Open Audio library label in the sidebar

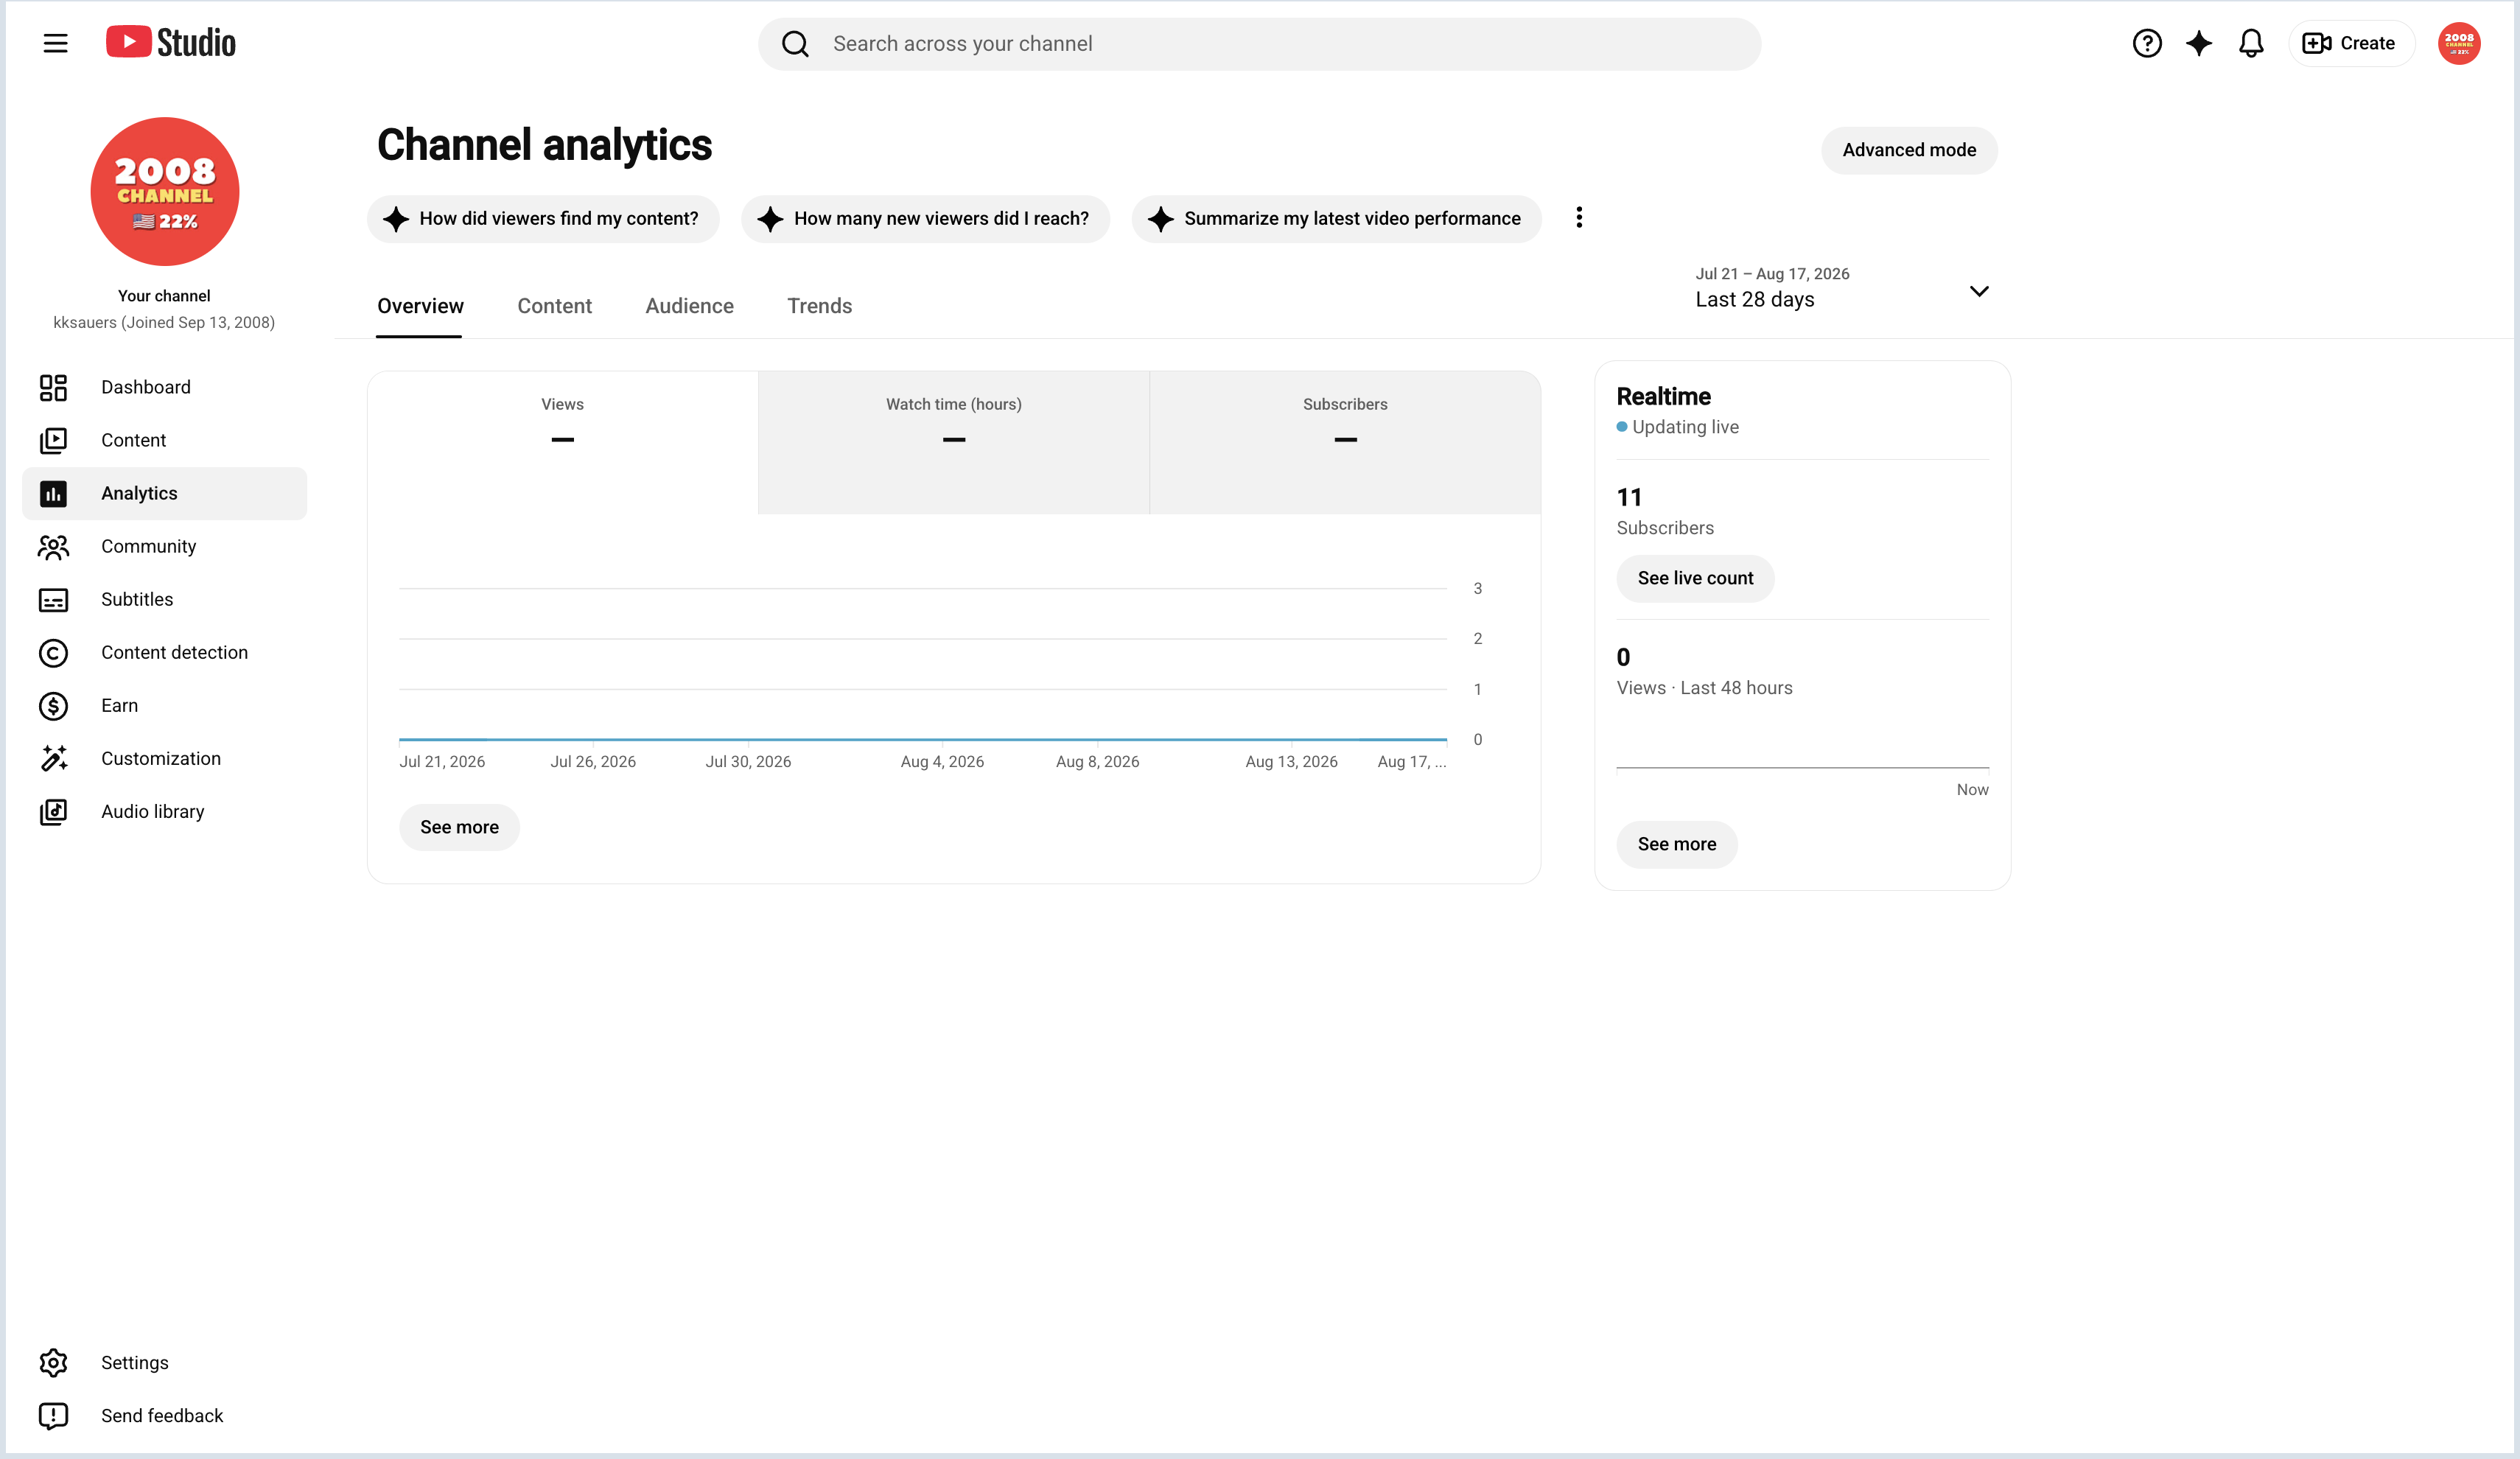click(152, 811)
